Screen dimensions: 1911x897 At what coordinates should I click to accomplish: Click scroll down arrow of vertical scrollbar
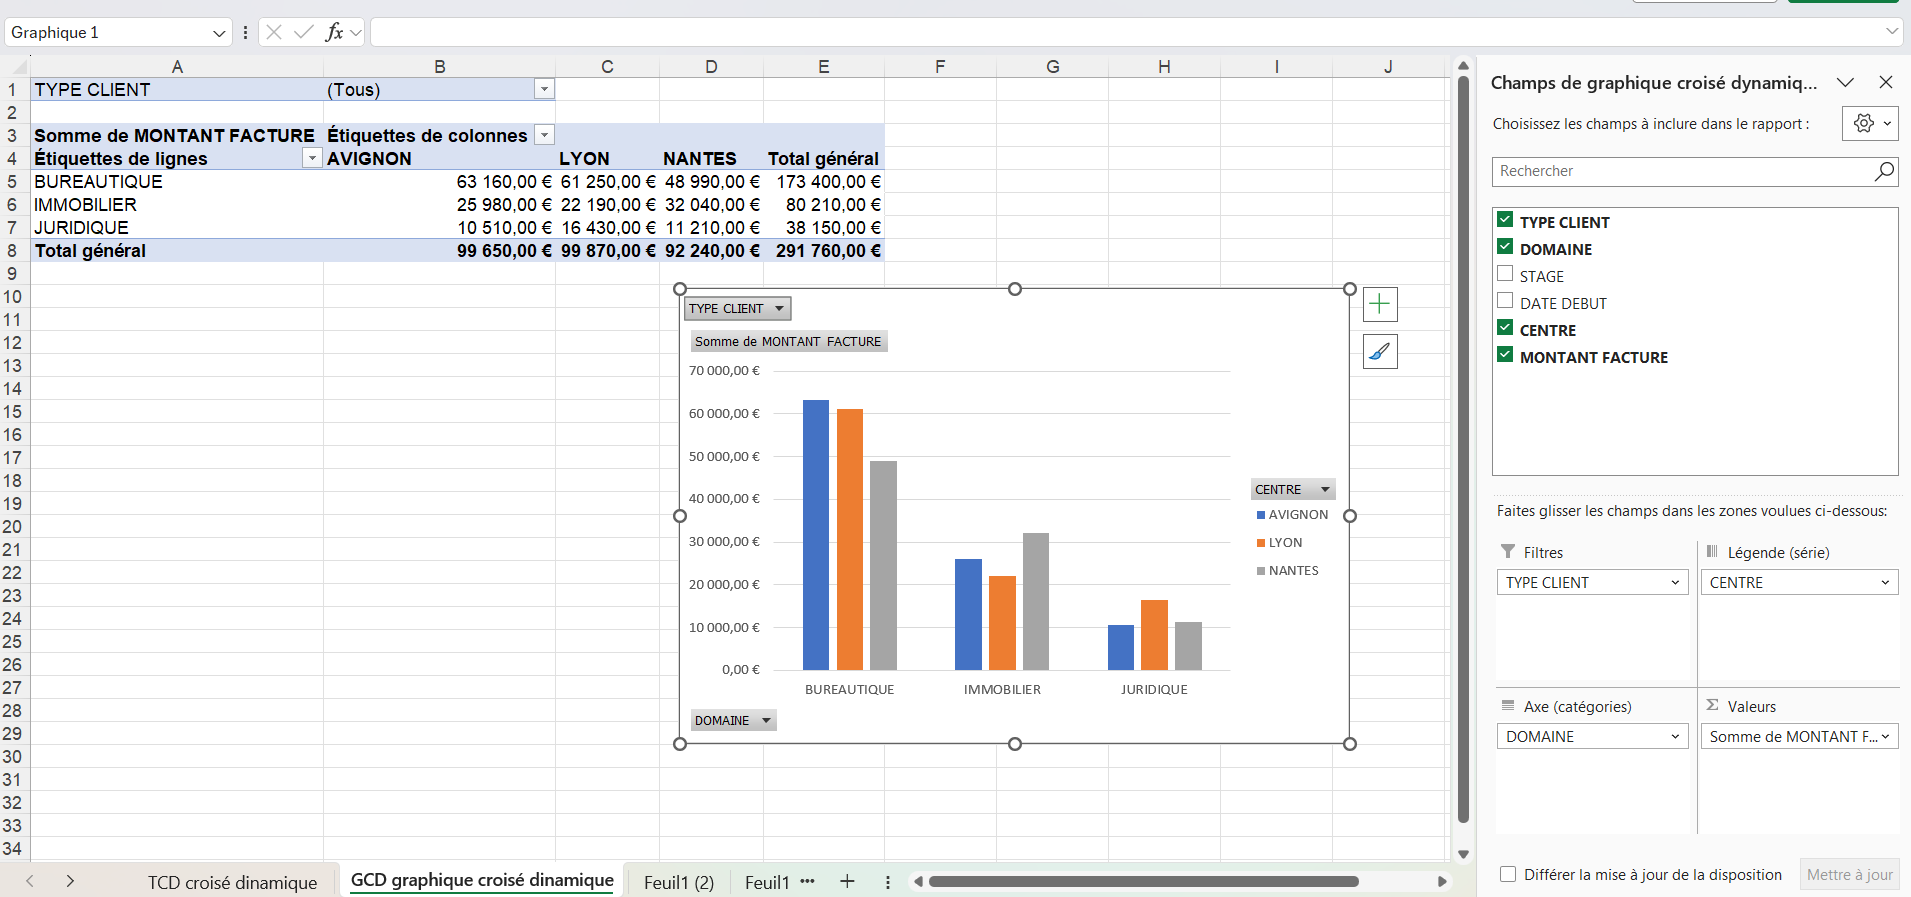pos(1463,854)
